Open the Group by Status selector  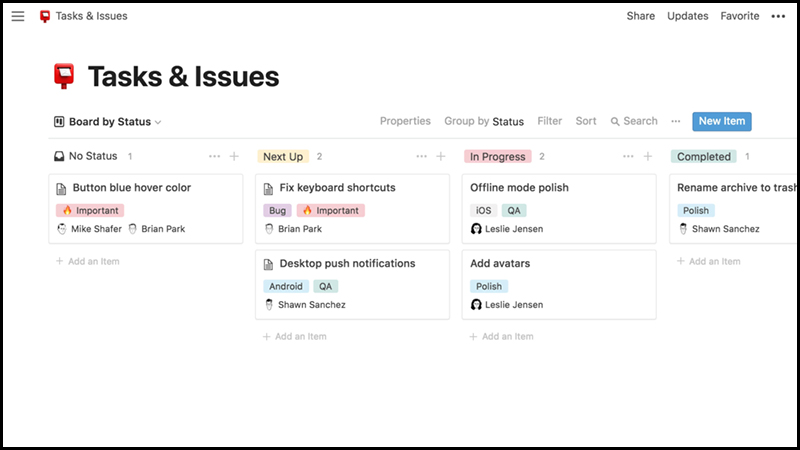pos(484,122)
